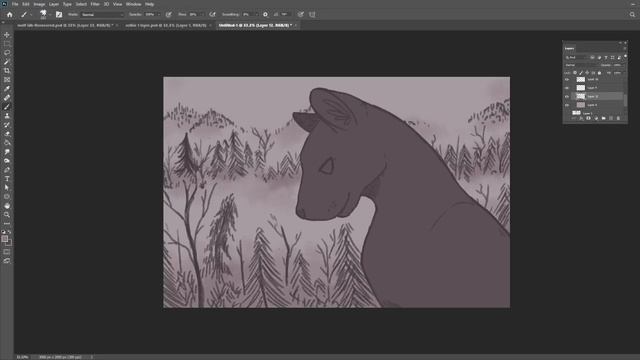Toggle the Brush Settings panel button
Viewport: 640px width, 360px height.
tap(59, 14)
